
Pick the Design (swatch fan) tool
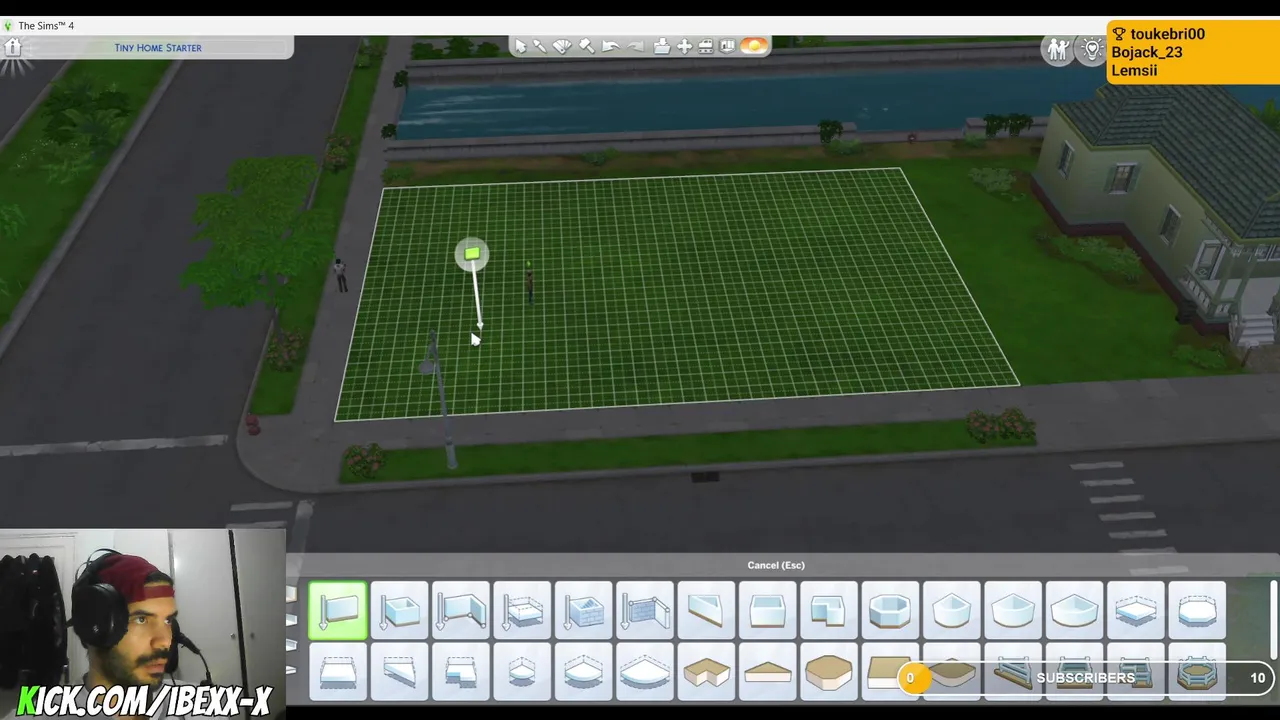tap(563, 46)
